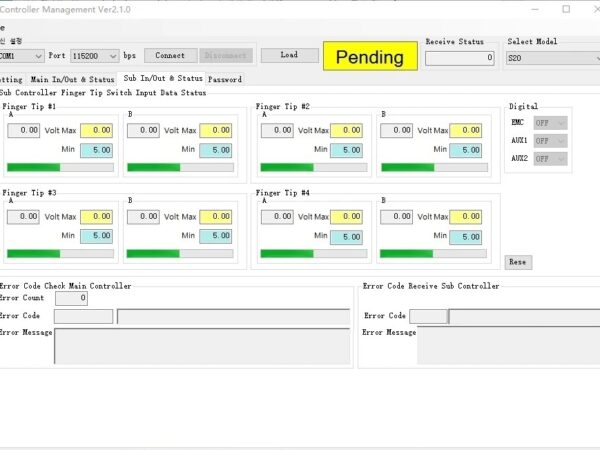Click Main Controller Error Code long field
The width and height of the screenshot is (600, 450).
(x=233, y=316)
